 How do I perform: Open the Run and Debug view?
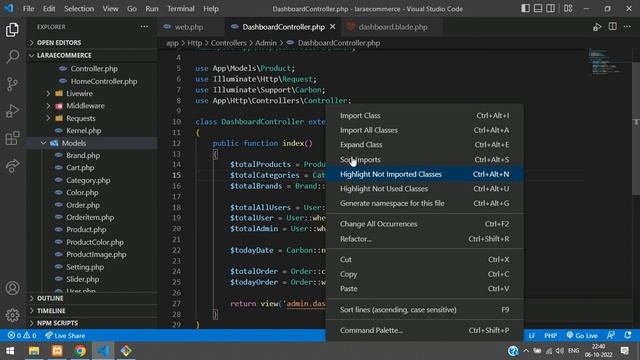[x=12, y=111]
